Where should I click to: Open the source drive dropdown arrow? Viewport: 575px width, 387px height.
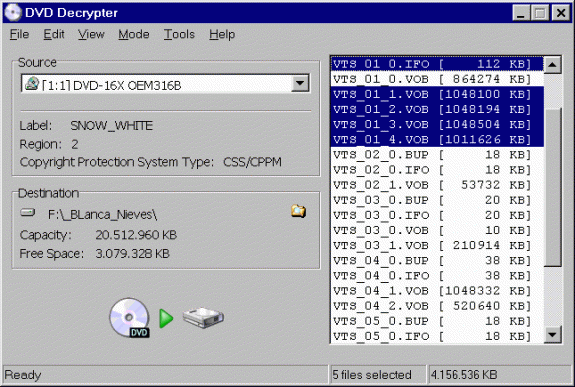[300, 84]
